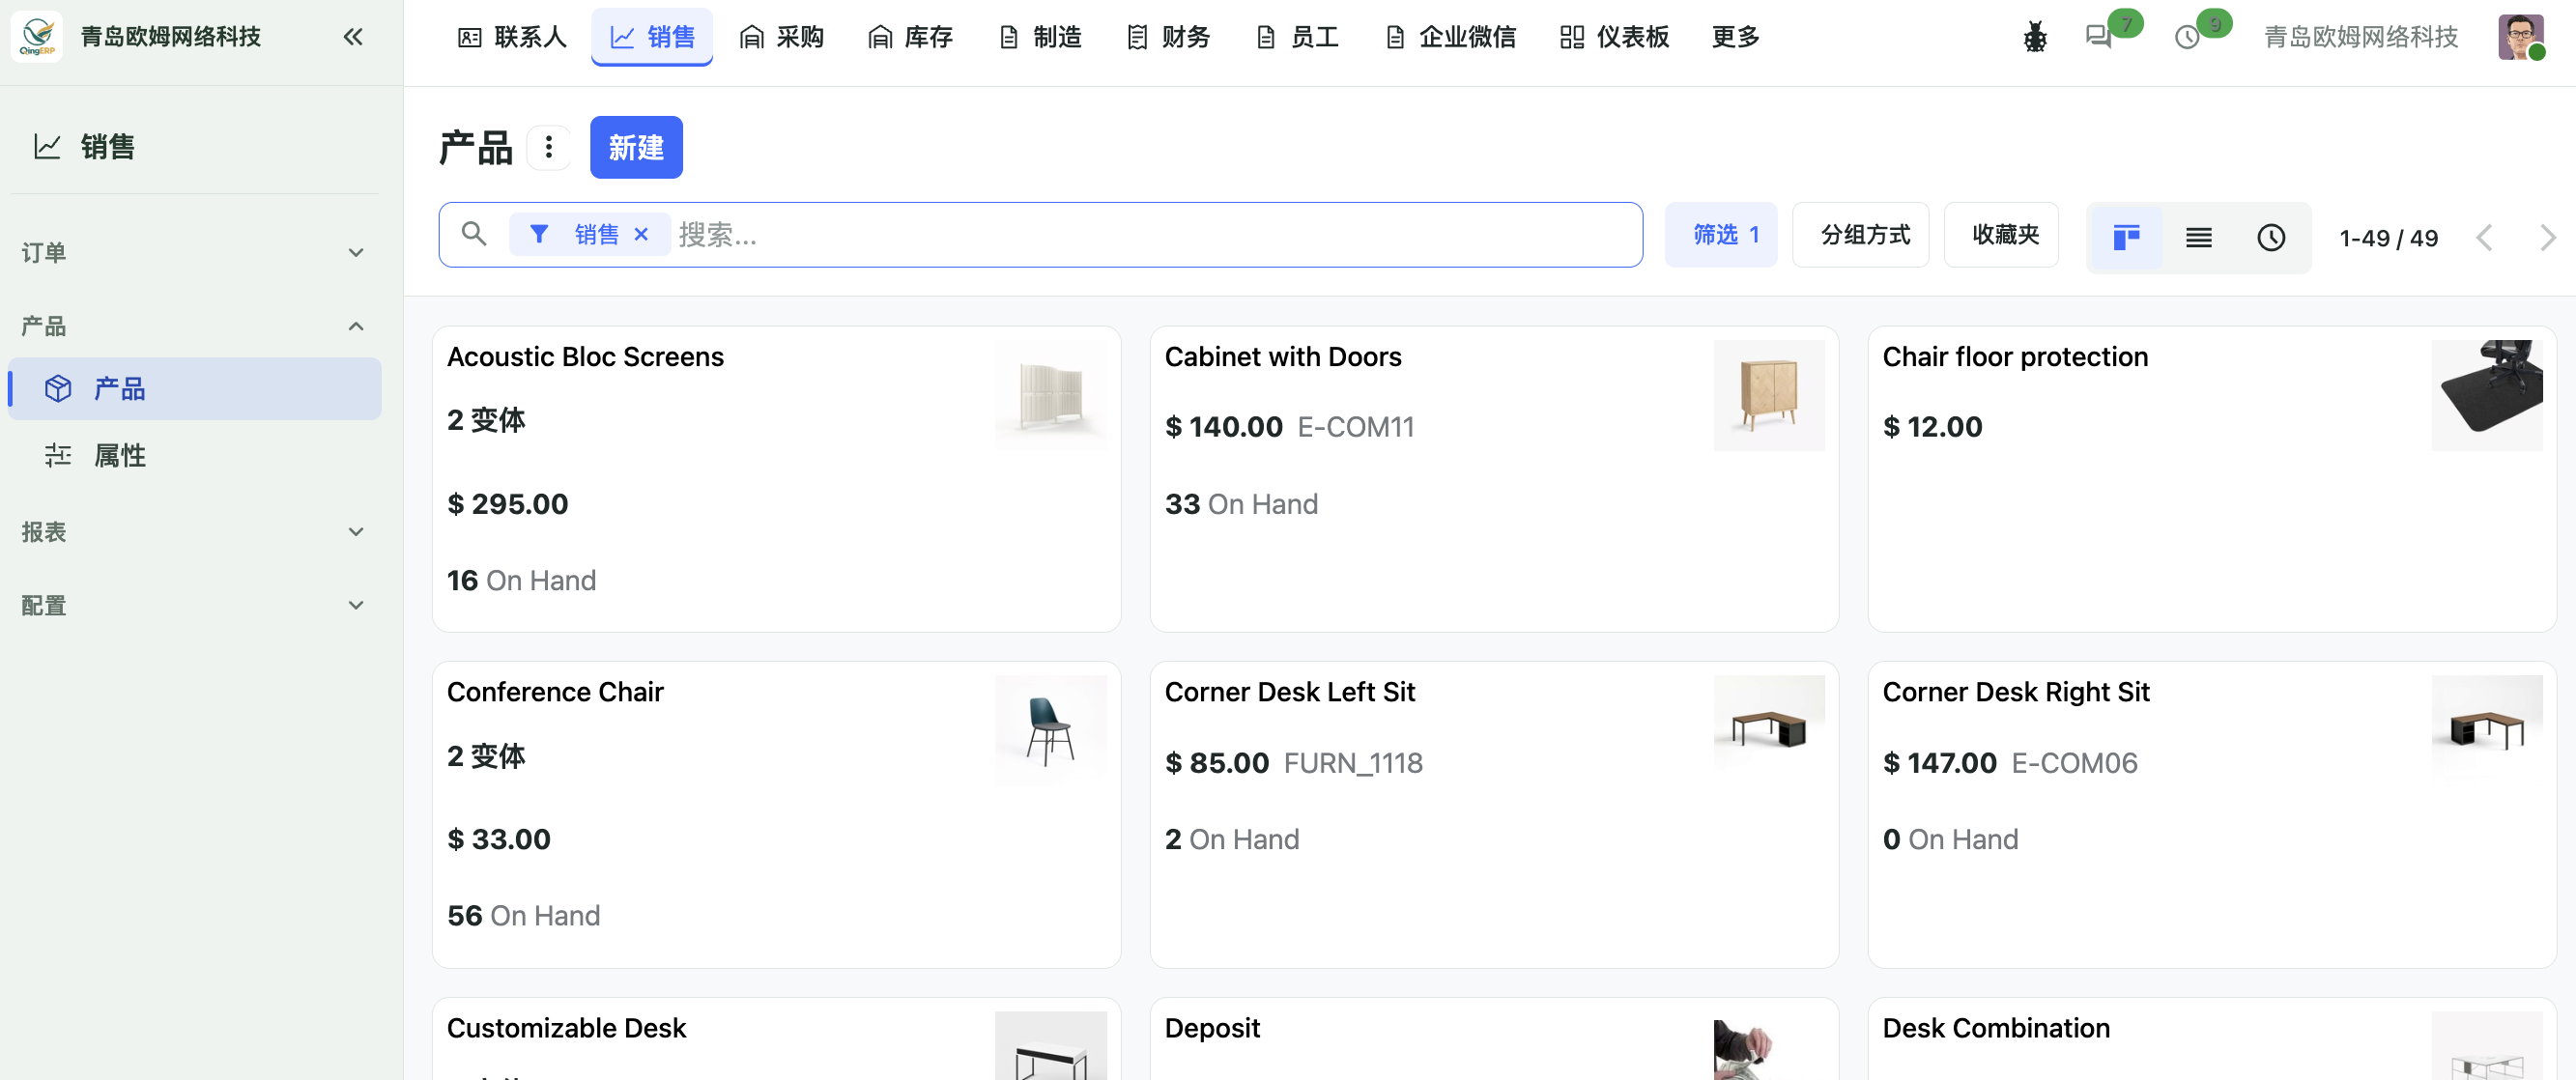2576x1080 pixels.
Task: Open the 财务 menu
Action: pos(1168,37)
